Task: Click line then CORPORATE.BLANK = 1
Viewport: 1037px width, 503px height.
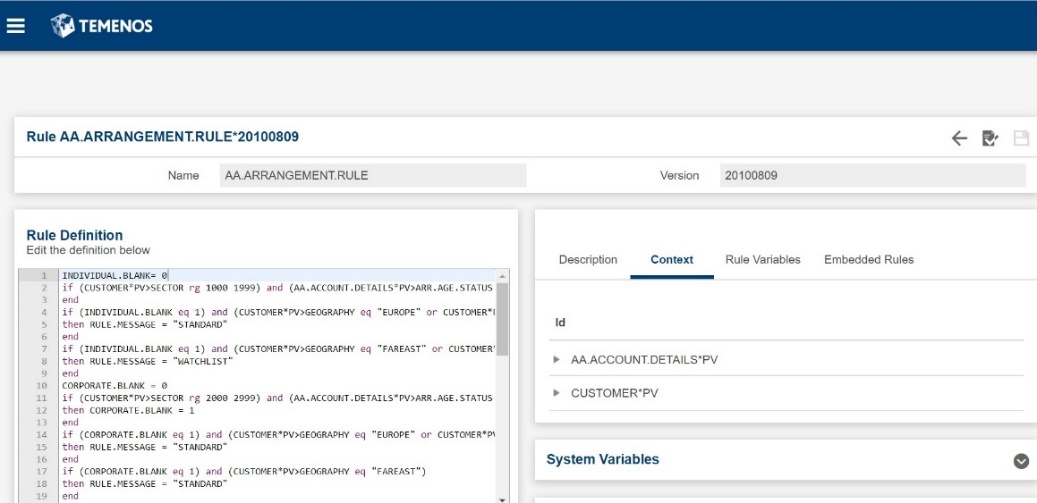Action: (x=128, y=410)
